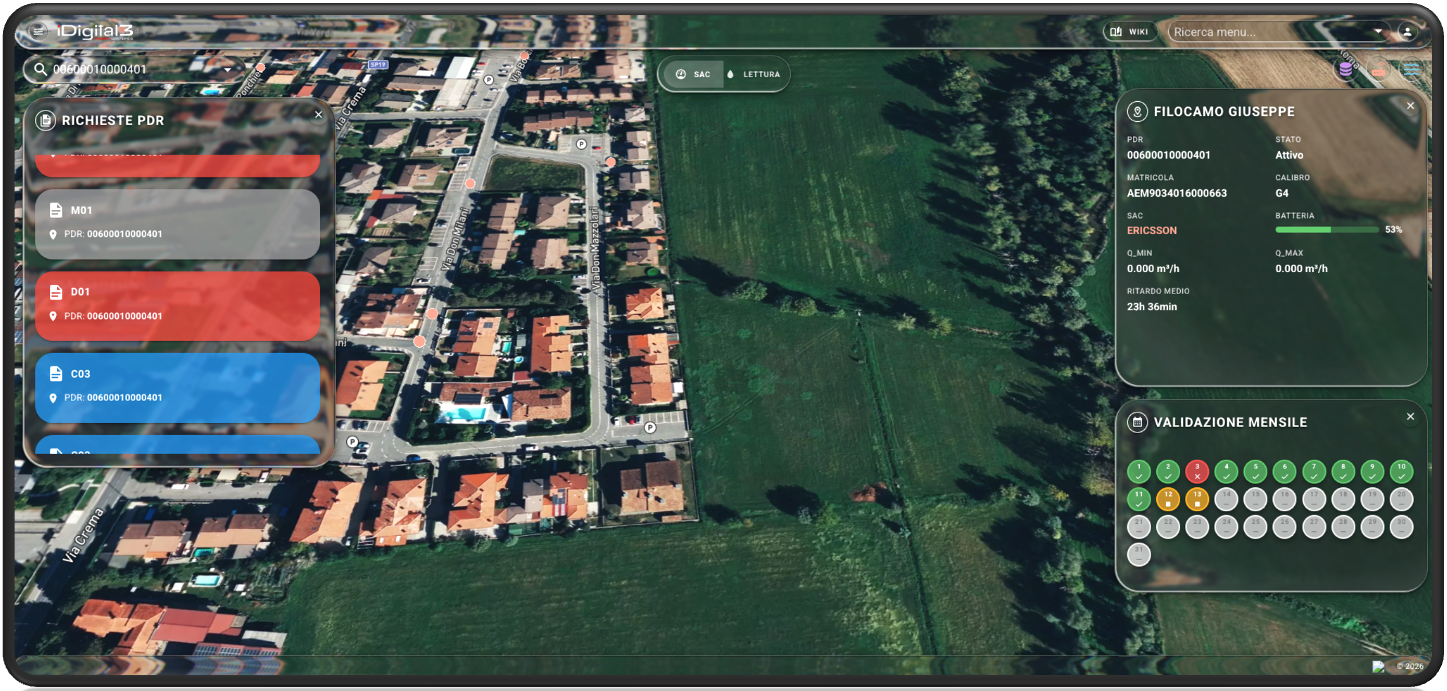This screenshot has height=691, width=1447.
Task: Click the blue water waves icon
Action: click(1411, 70)
